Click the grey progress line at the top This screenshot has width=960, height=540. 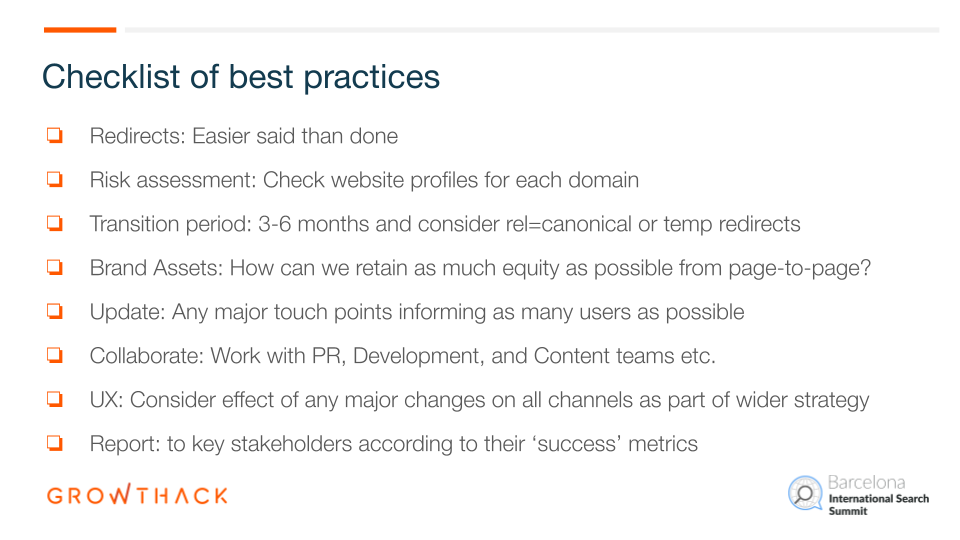tap(532, 29)
